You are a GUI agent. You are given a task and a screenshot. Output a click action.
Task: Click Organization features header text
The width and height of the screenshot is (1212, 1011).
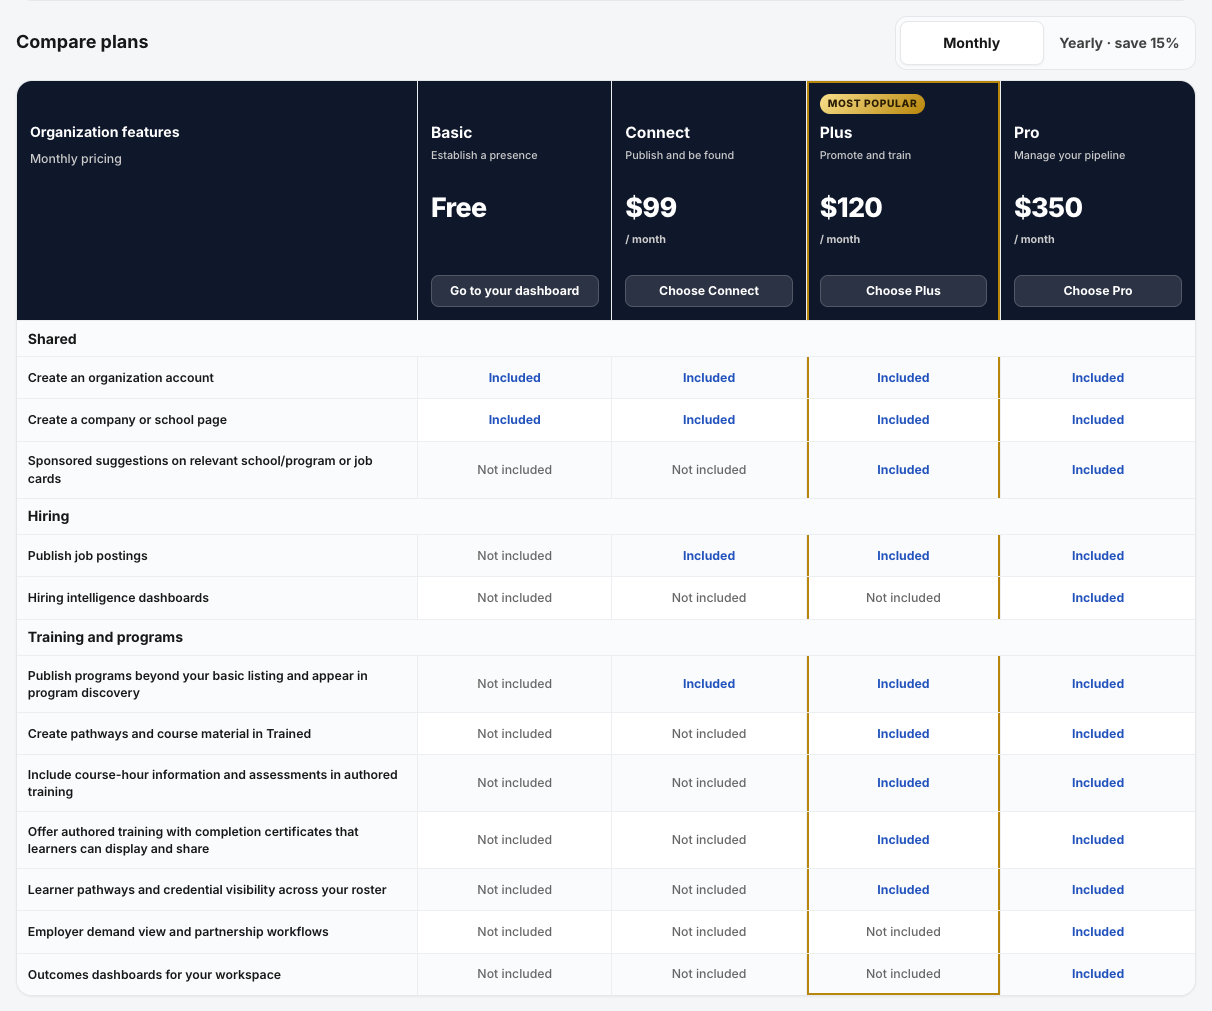[105, 132]
